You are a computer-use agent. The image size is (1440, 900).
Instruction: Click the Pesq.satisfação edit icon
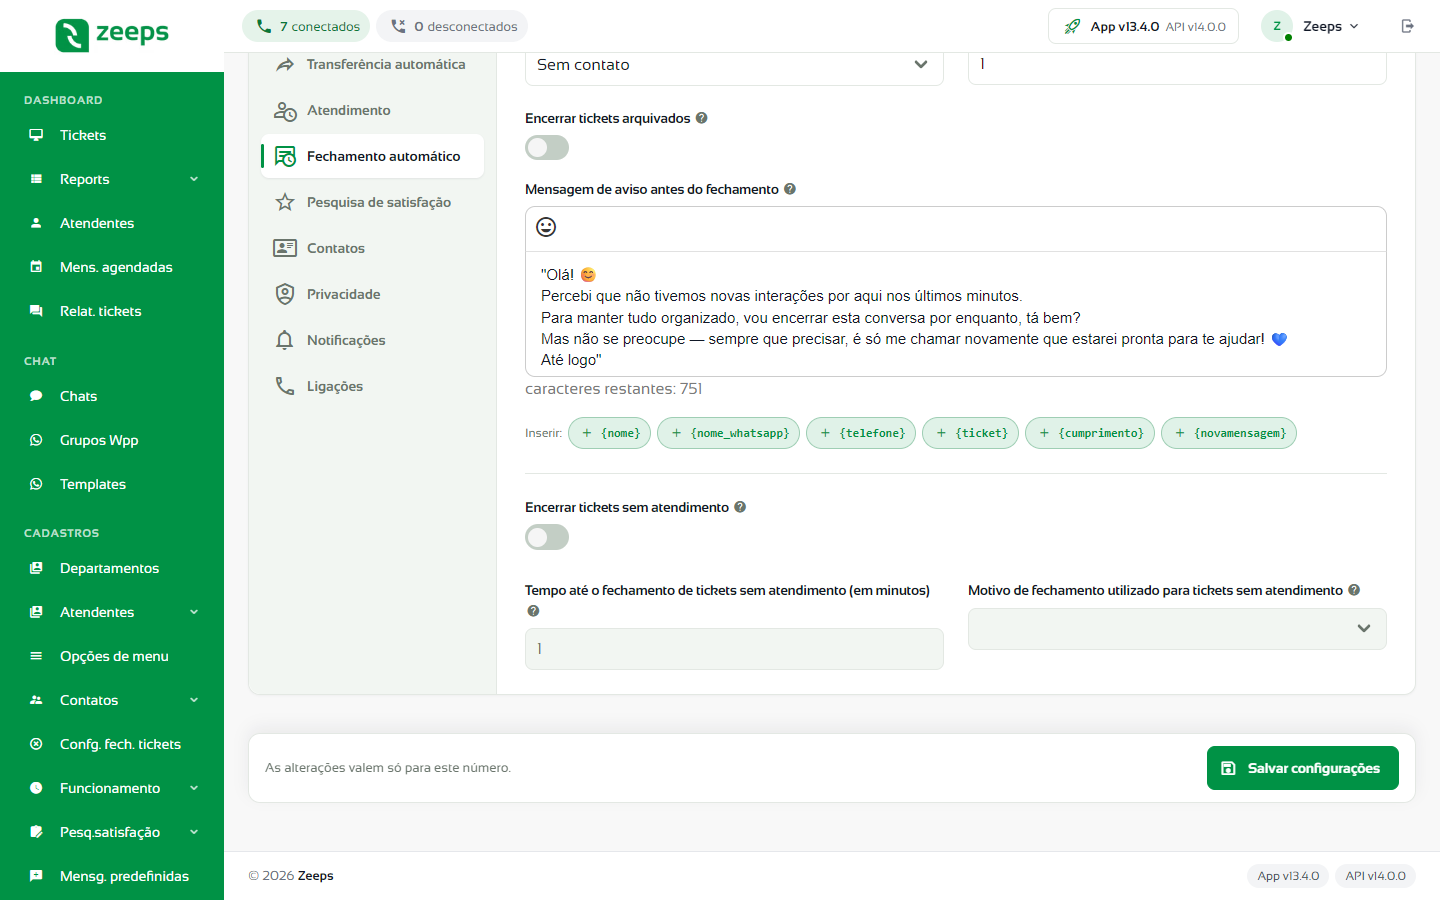pyautogui.click(x=36, y=832)
